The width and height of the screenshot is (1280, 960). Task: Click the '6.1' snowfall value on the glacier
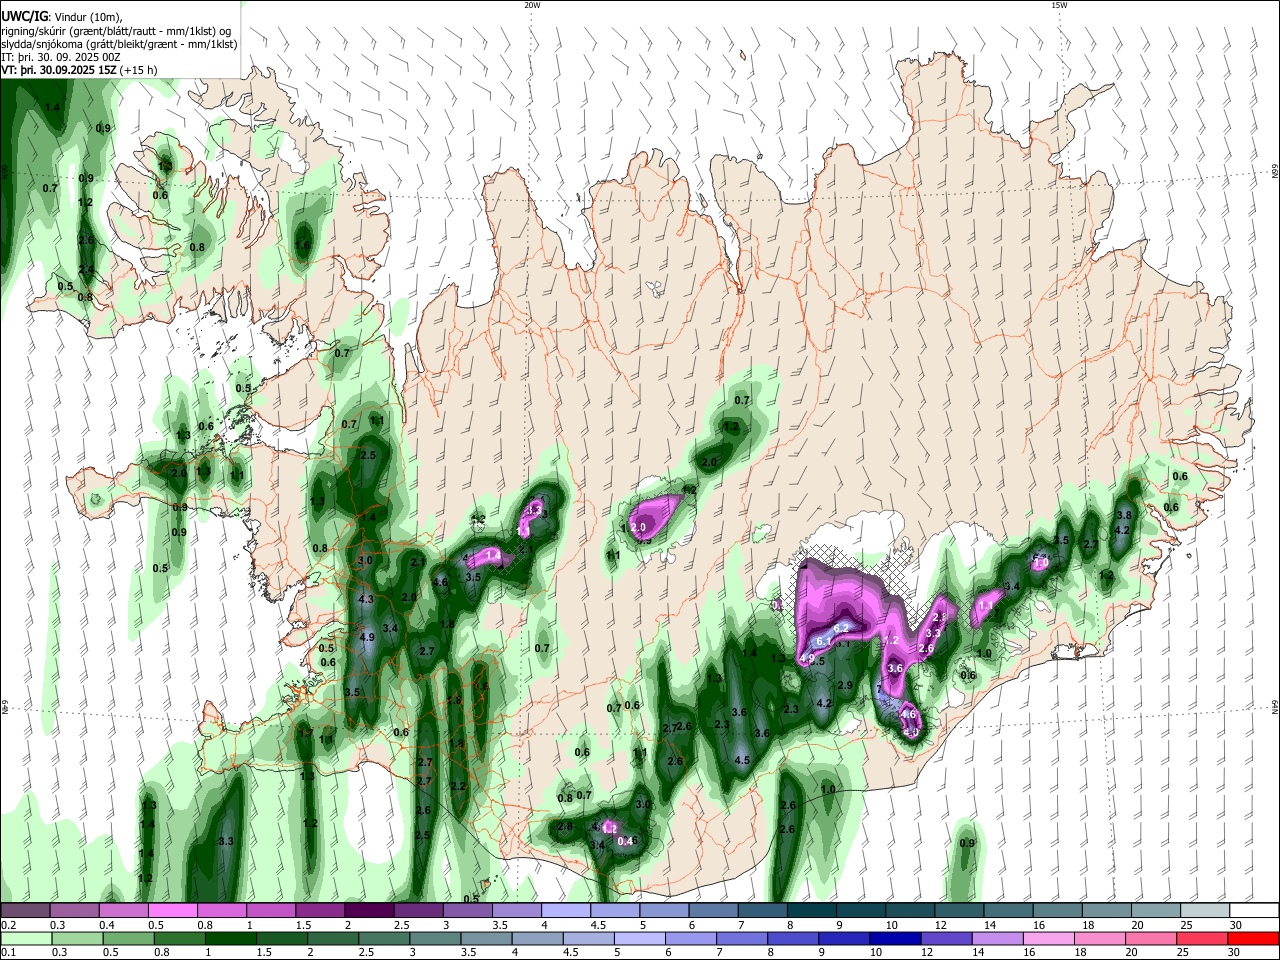[824, 642]
